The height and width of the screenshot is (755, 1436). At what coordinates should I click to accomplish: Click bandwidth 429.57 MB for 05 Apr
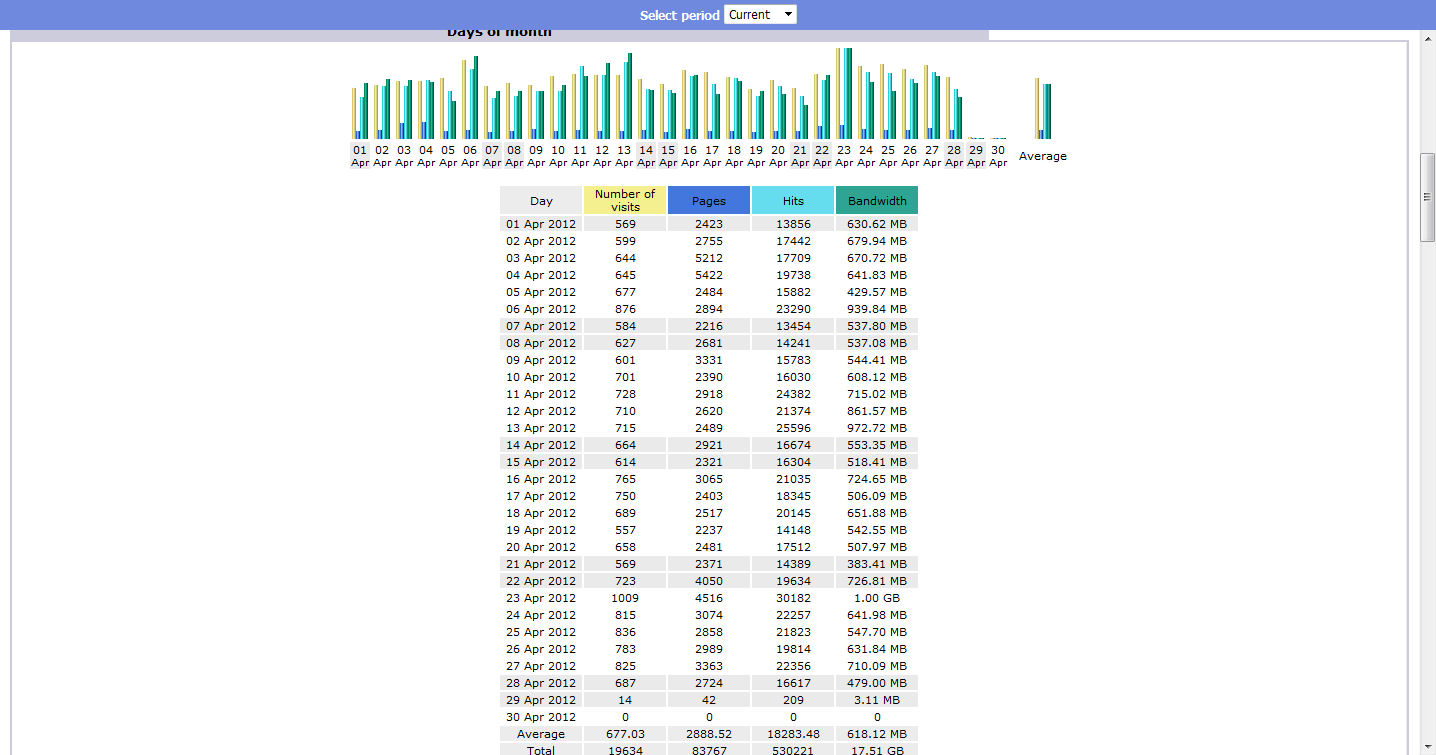pyautogui.click(x=877, y=292)
